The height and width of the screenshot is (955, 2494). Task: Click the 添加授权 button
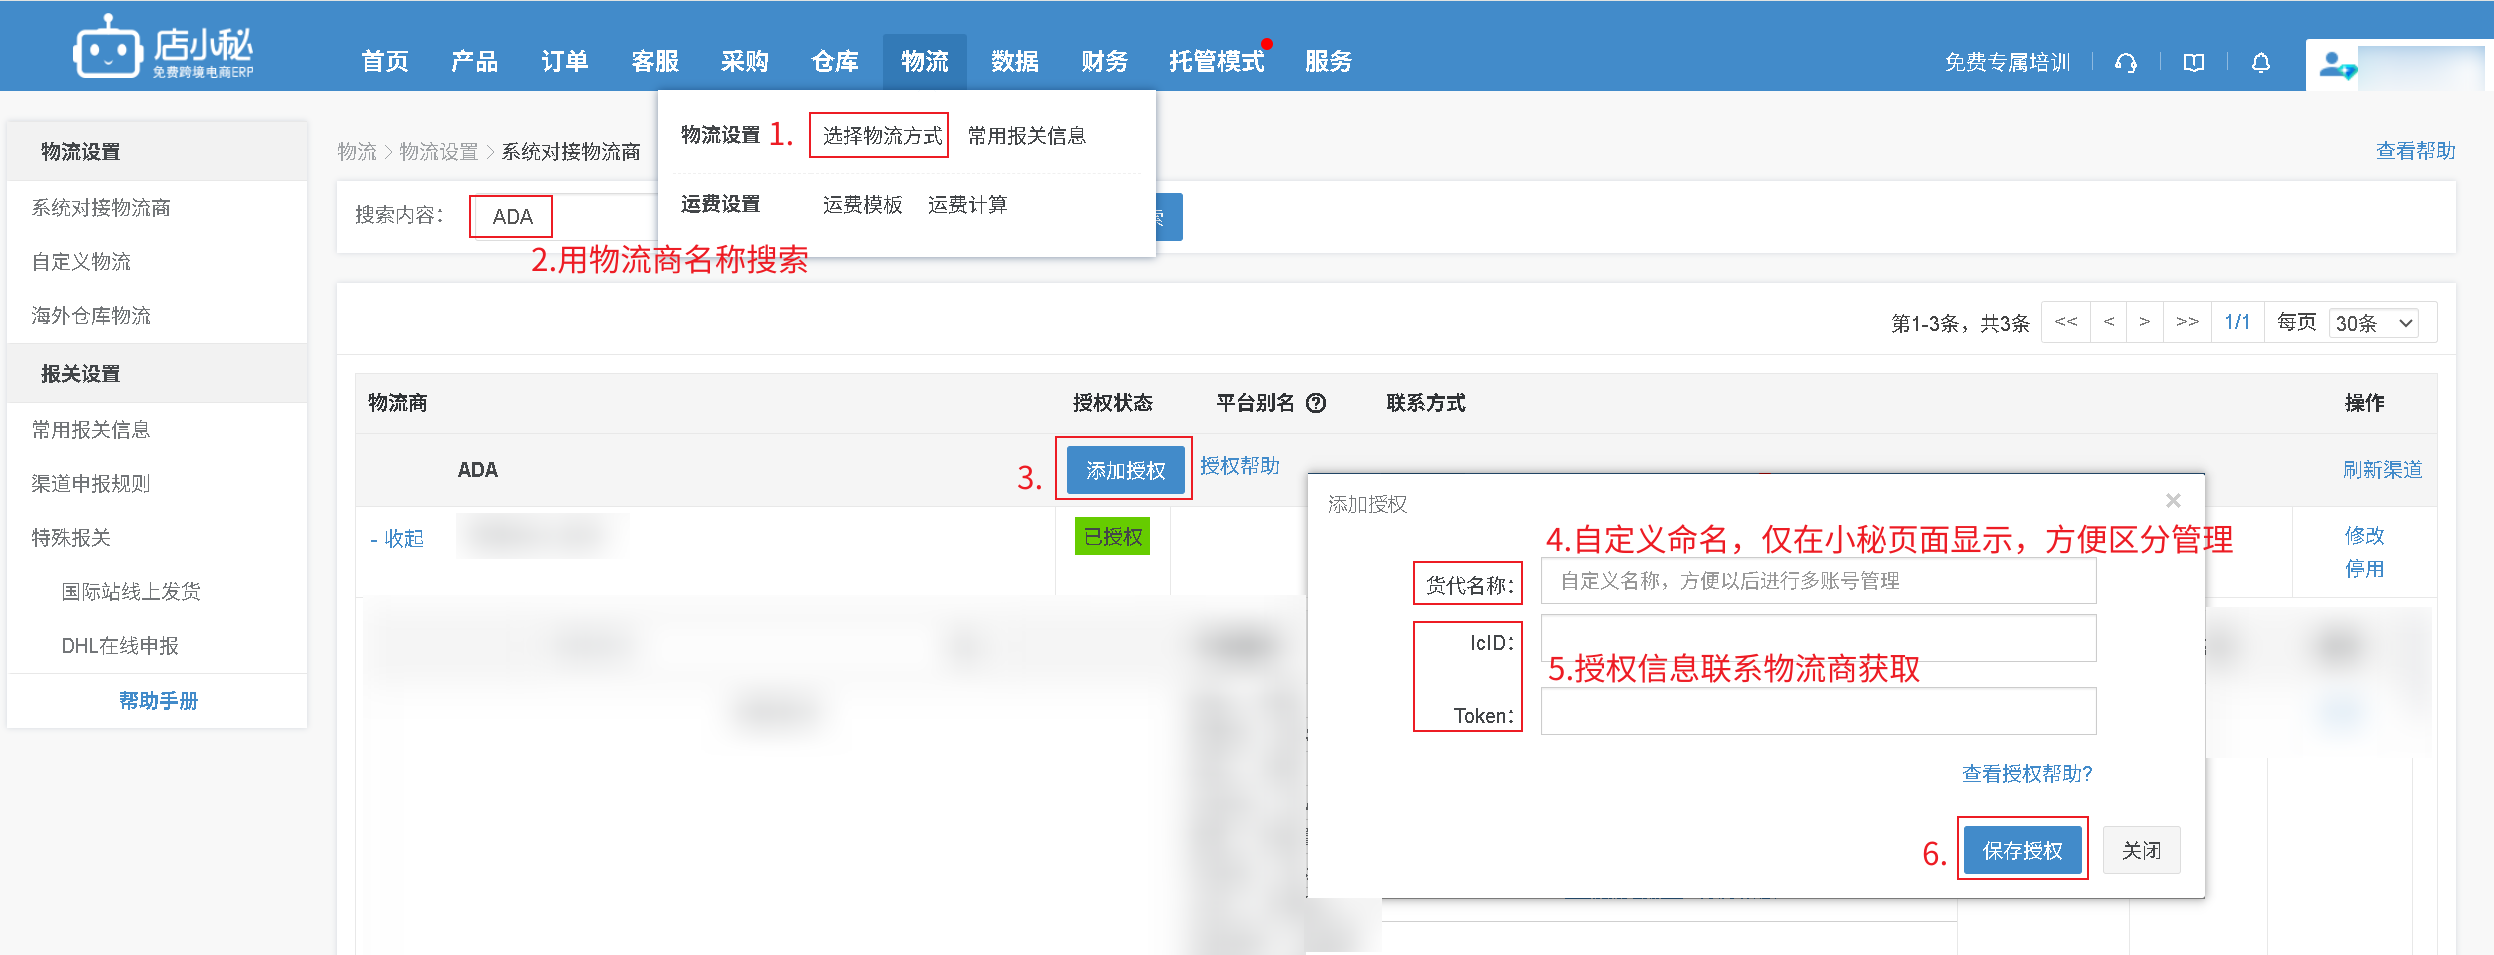pyautogui.click(x=1125, y=470)
